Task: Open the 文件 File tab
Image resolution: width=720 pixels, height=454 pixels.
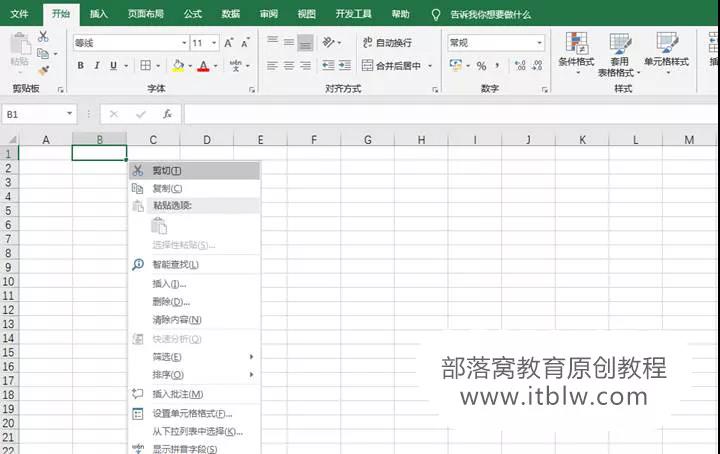Action: pos(19,14)
